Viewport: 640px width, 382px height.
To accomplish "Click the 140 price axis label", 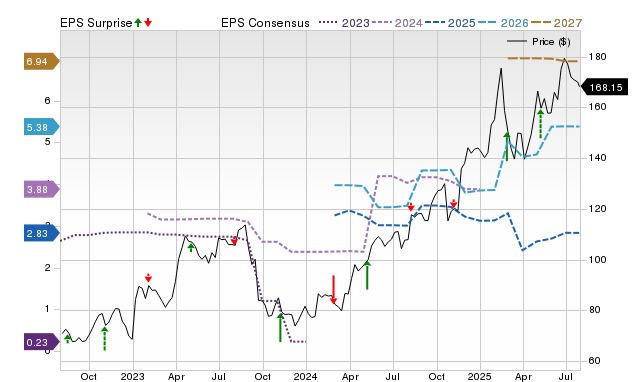I will point(597,158).
